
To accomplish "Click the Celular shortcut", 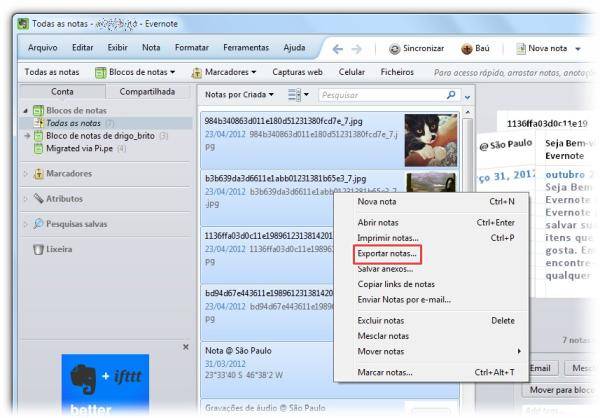I will [351, 72].
